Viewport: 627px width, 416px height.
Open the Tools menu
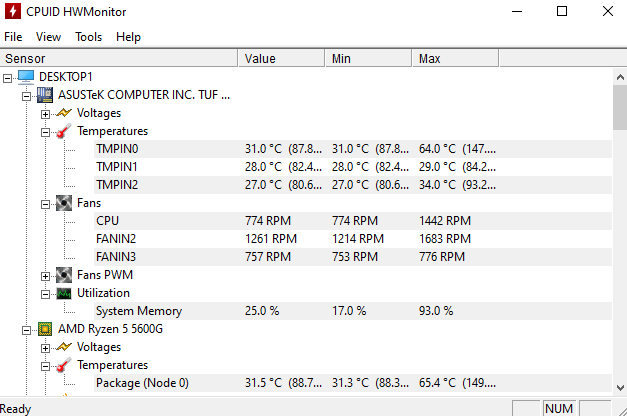[x=88, y=37]
